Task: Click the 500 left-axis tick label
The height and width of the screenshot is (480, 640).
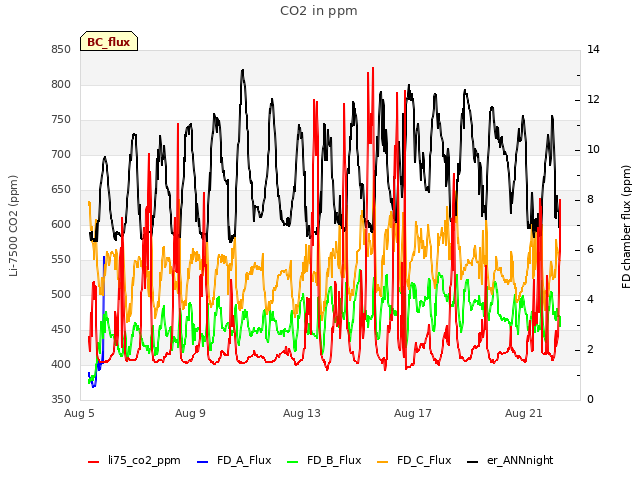Action: [61, 295]
